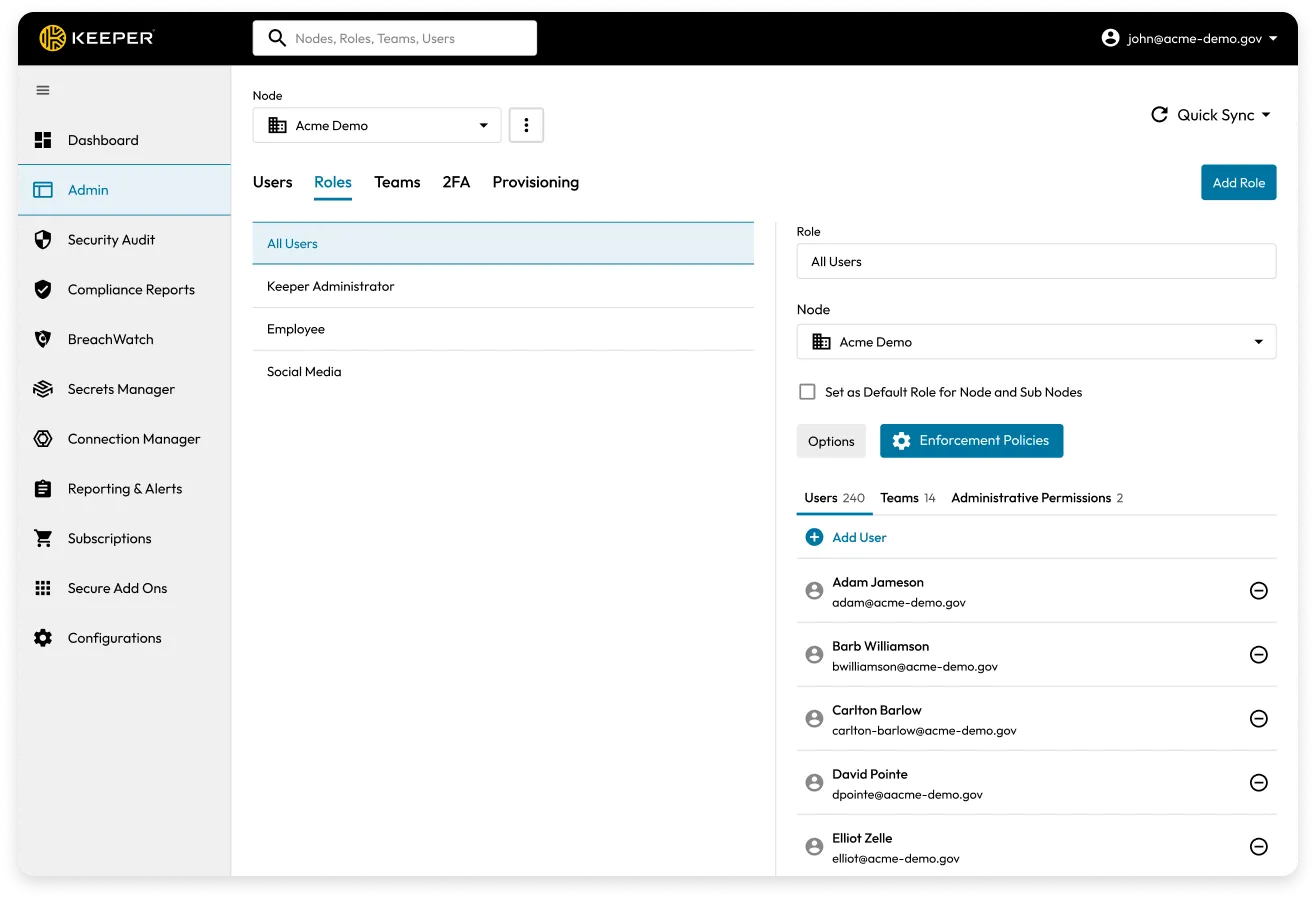The image size is (1316, 900).
Task: Click the search magnifier icon
Action: tap(277, 38)
